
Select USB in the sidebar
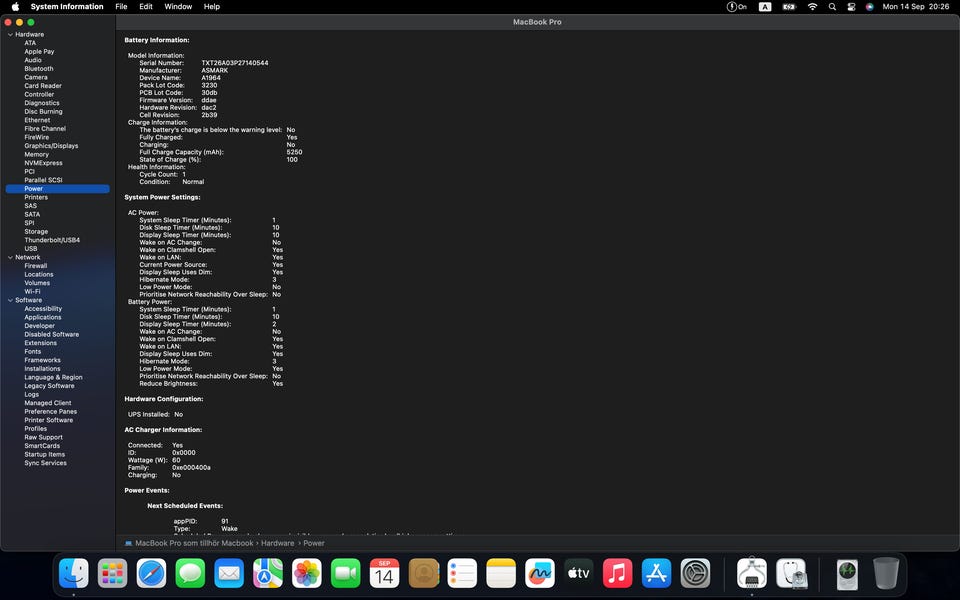31,249
